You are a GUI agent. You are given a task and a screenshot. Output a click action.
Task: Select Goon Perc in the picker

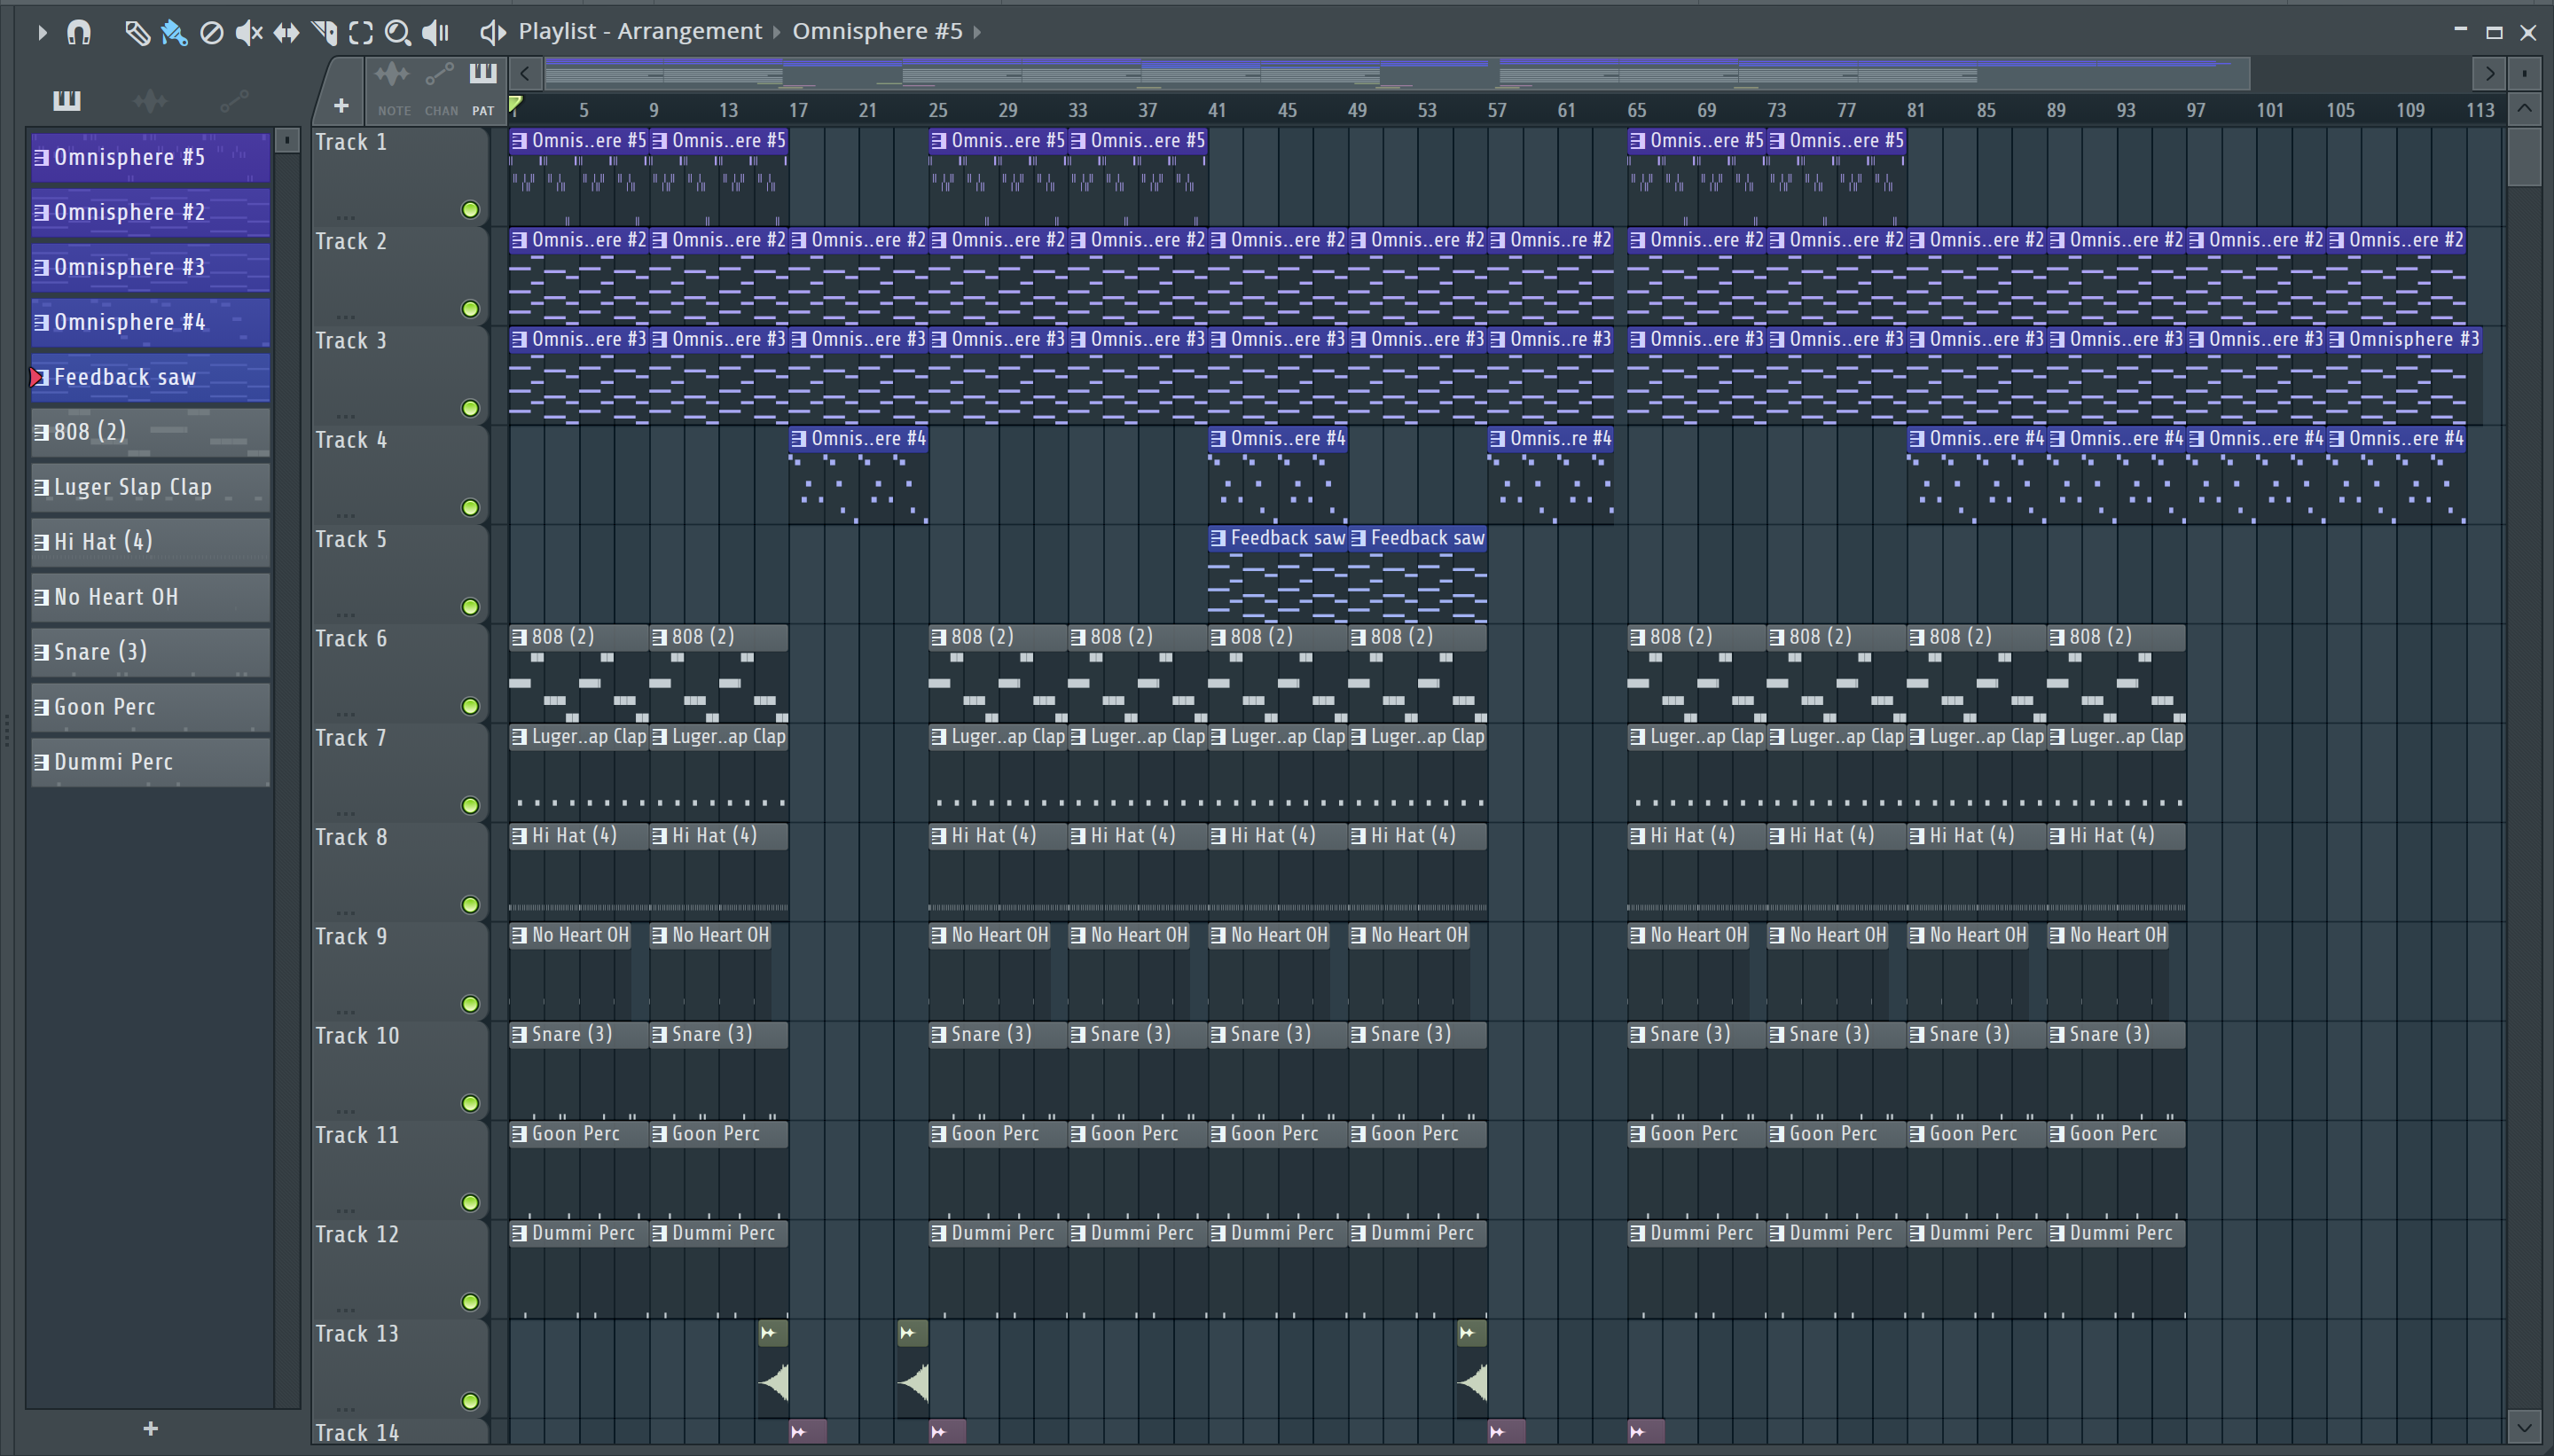click(151, 708)
